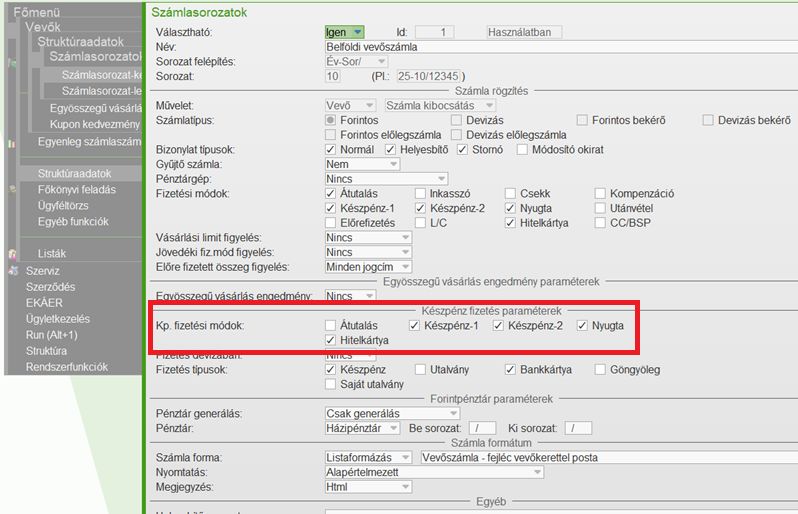
Task: Check Átutalás under Kp. fizetési módok
Action: tap(330, 325)
